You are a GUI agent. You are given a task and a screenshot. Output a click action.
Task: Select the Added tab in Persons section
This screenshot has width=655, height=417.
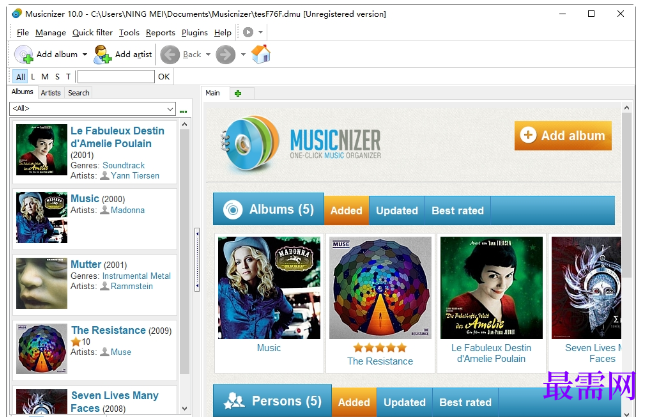point(354,402)
